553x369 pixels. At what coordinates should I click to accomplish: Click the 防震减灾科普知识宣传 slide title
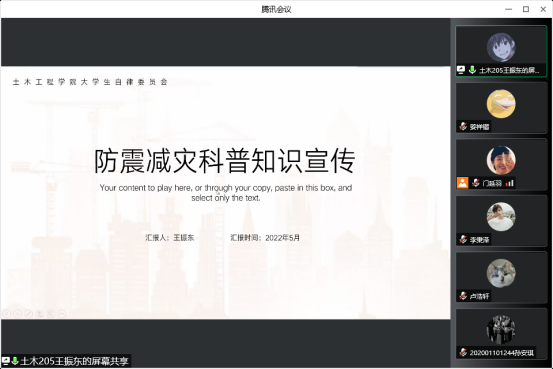pos(224,161)
